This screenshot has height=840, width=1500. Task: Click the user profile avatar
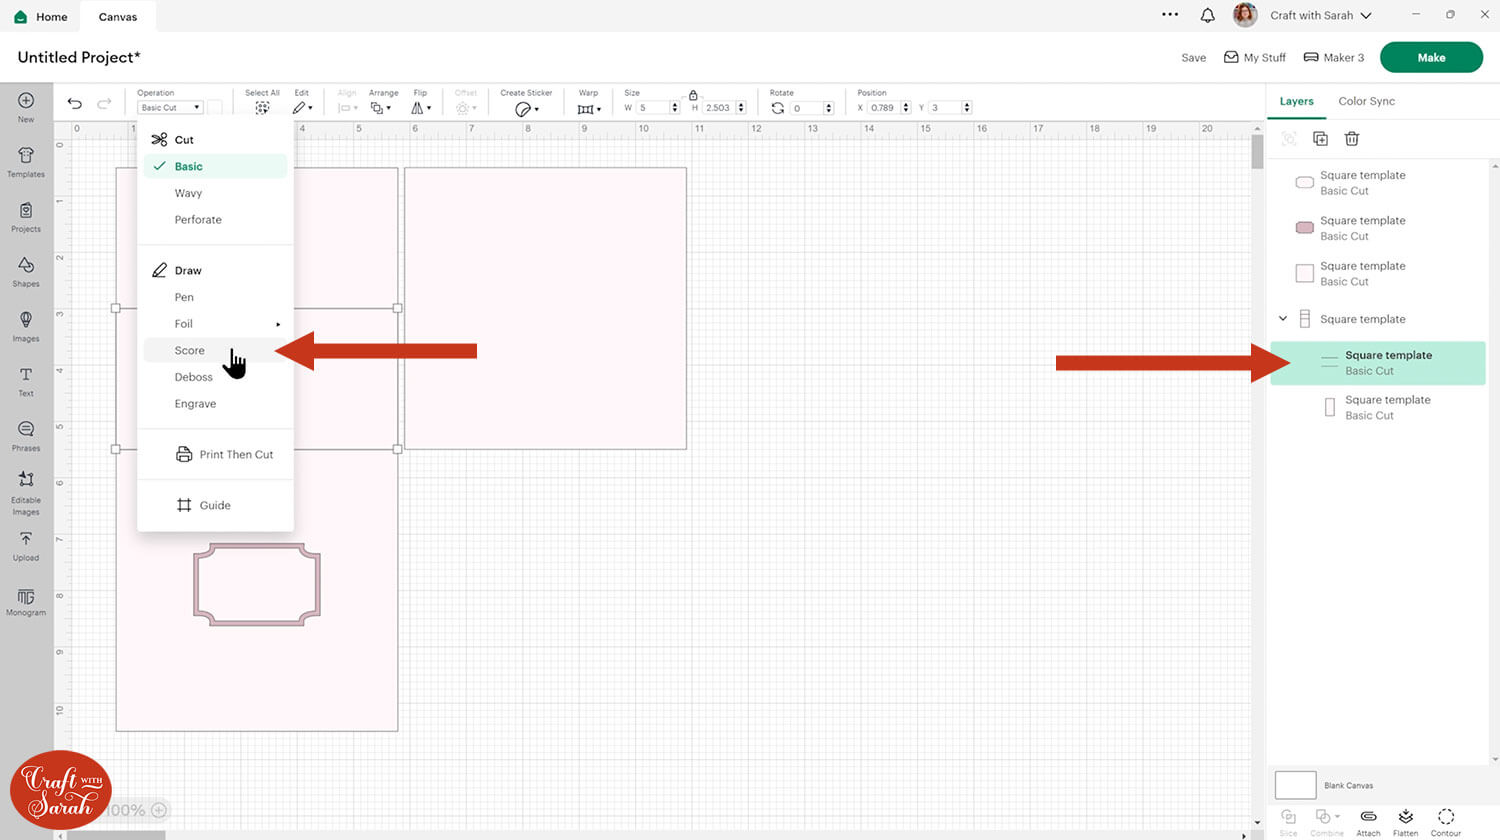1245,15
